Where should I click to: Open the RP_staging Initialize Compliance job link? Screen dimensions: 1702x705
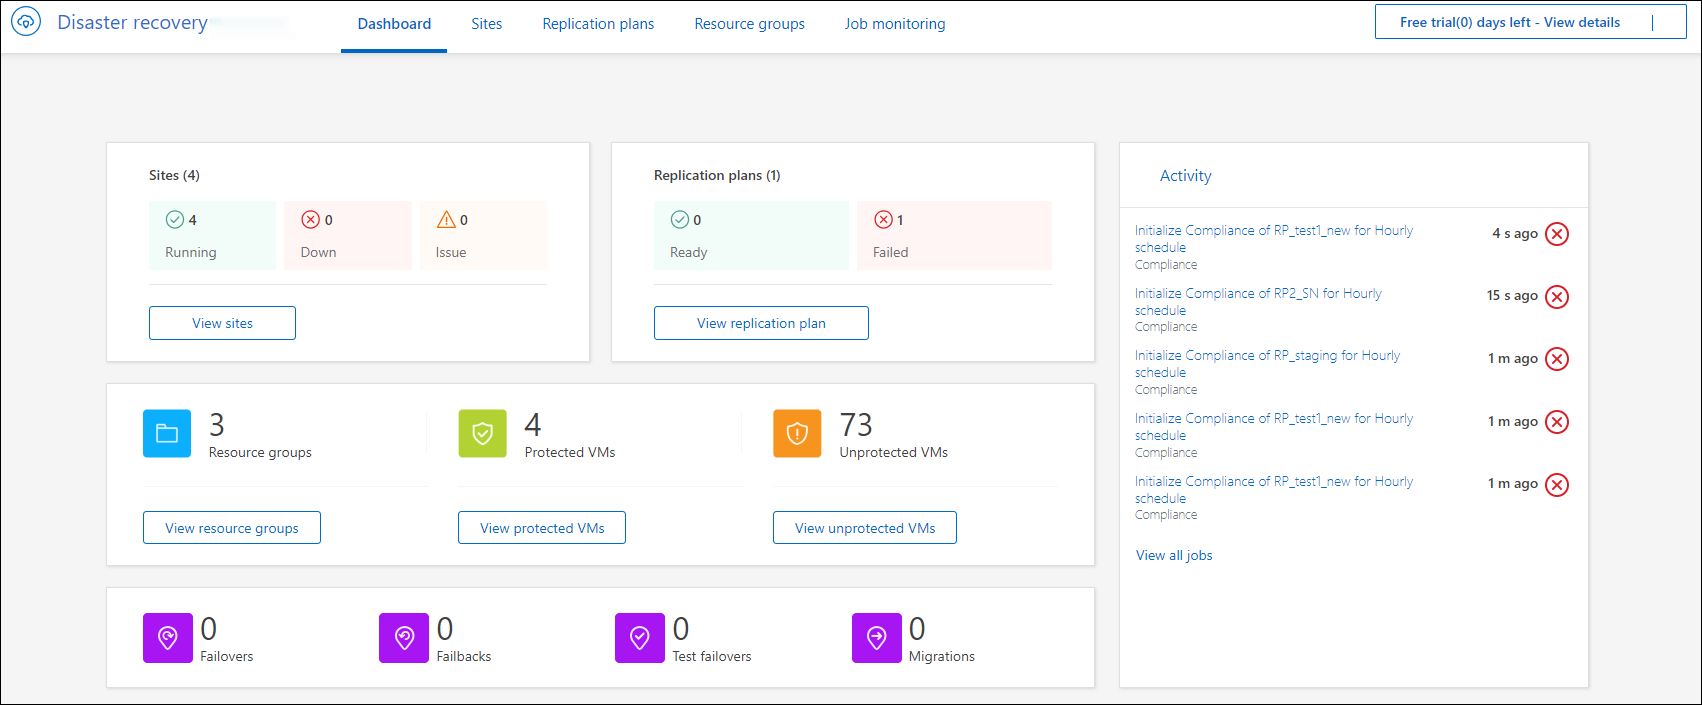click(1267, 356)
